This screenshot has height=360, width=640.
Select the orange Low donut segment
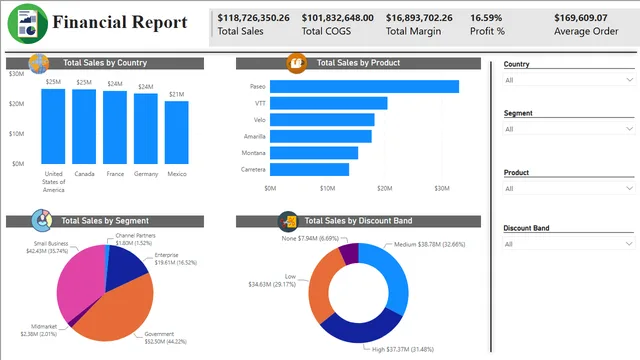pos(320,286)
